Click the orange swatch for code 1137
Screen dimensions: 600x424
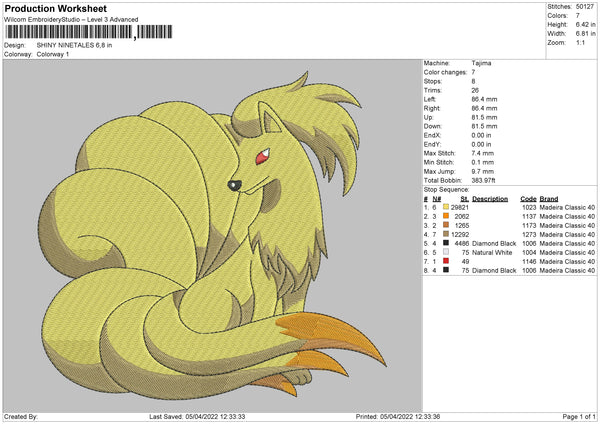446,216
